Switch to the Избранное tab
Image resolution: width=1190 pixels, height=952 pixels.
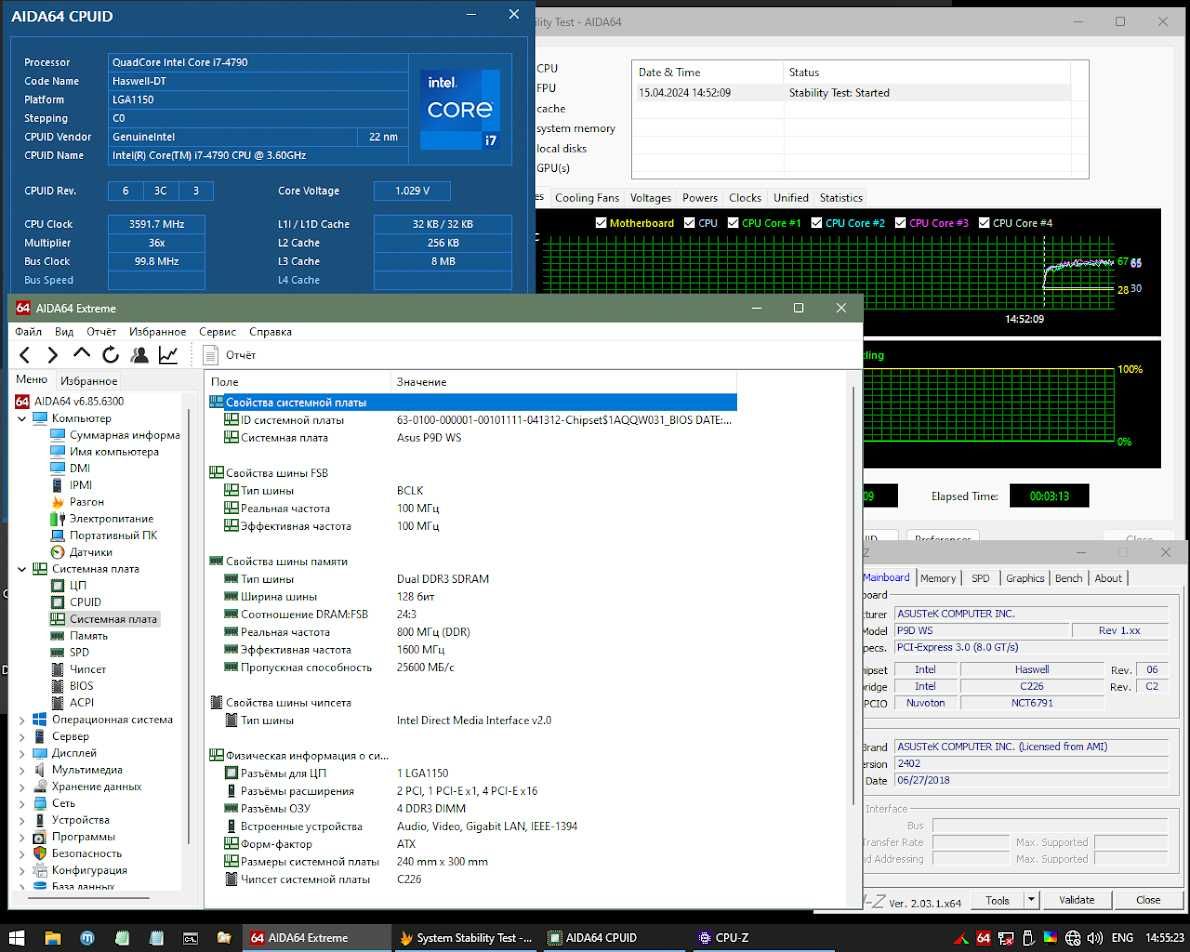(89, 380)
